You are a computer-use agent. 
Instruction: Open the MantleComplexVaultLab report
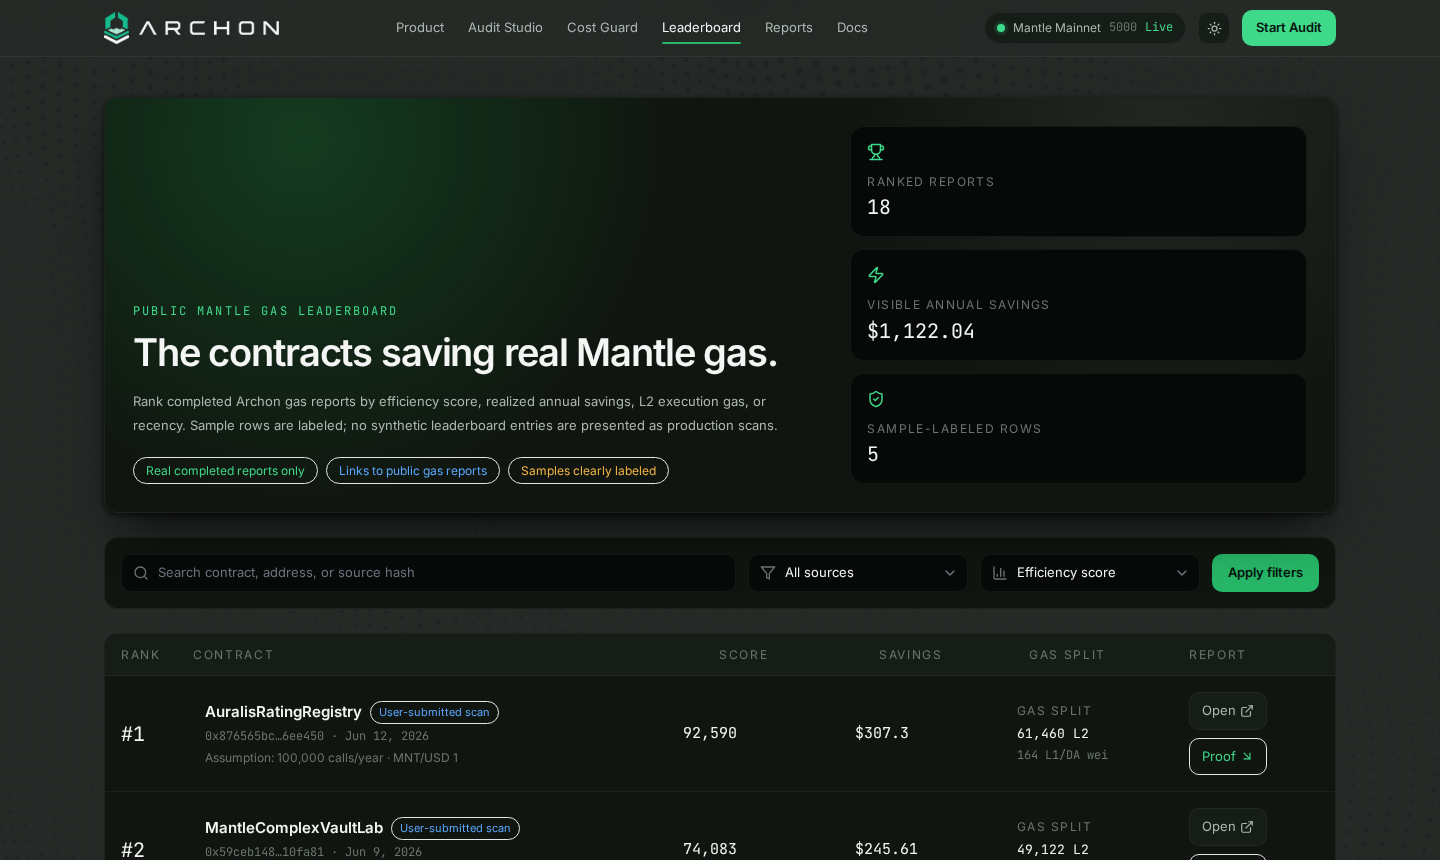coord(1228,827)
